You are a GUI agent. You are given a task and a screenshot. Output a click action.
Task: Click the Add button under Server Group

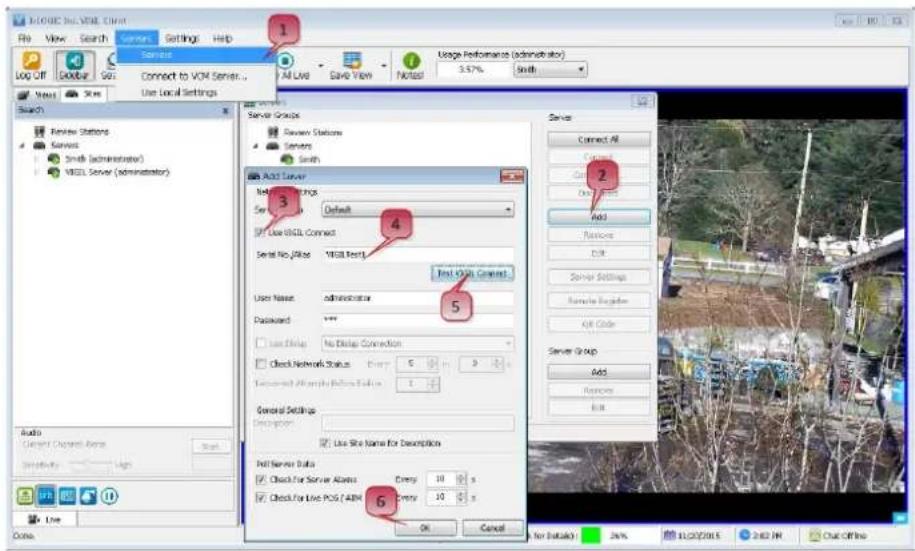(x=599, y=372)
